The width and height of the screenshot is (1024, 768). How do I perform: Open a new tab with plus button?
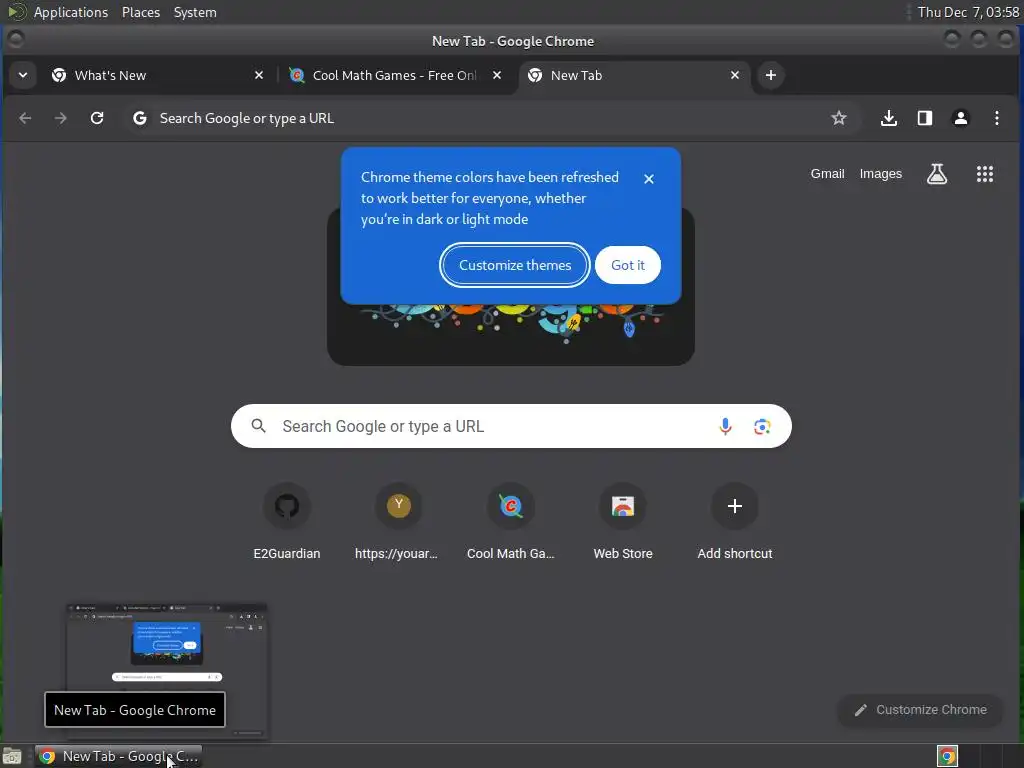click(771, 75)
